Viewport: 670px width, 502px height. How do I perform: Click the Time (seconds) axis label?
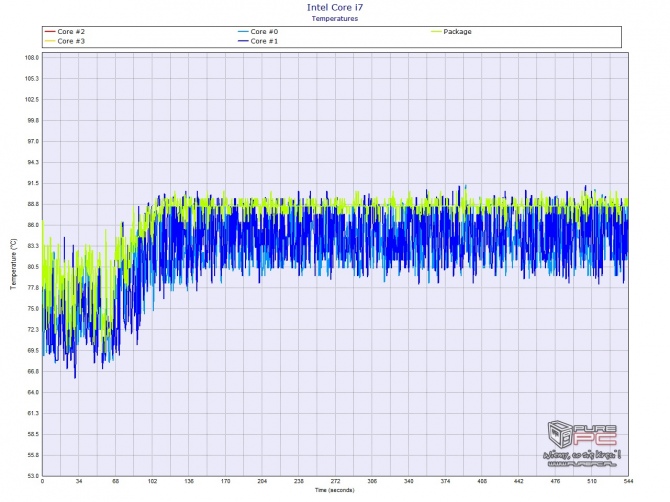[x=335, y=490]
